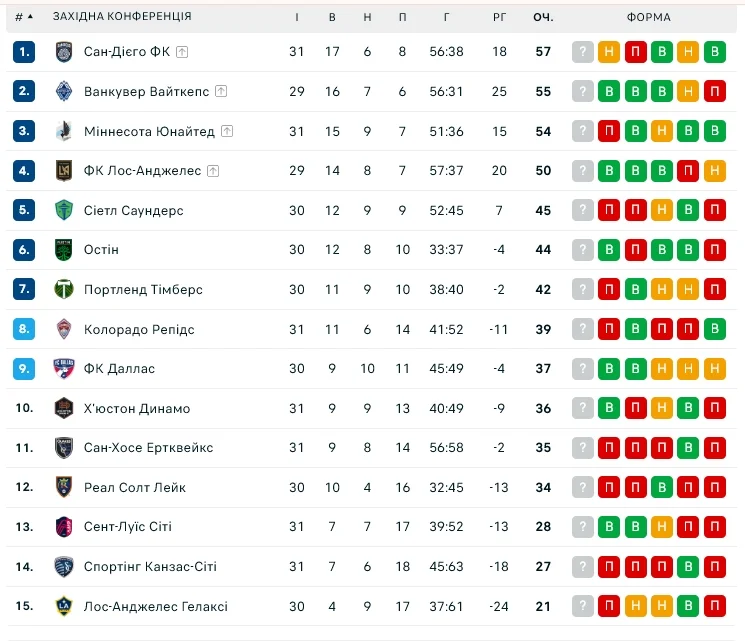Open the Реал Солт Лейк team page

coord(135,487)
